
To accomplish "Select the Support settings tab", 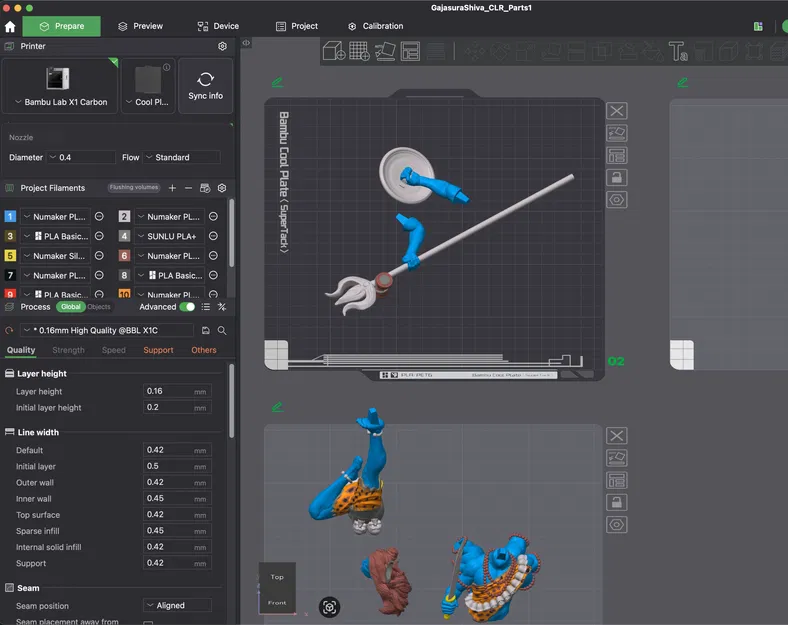I will pos(158,350).
